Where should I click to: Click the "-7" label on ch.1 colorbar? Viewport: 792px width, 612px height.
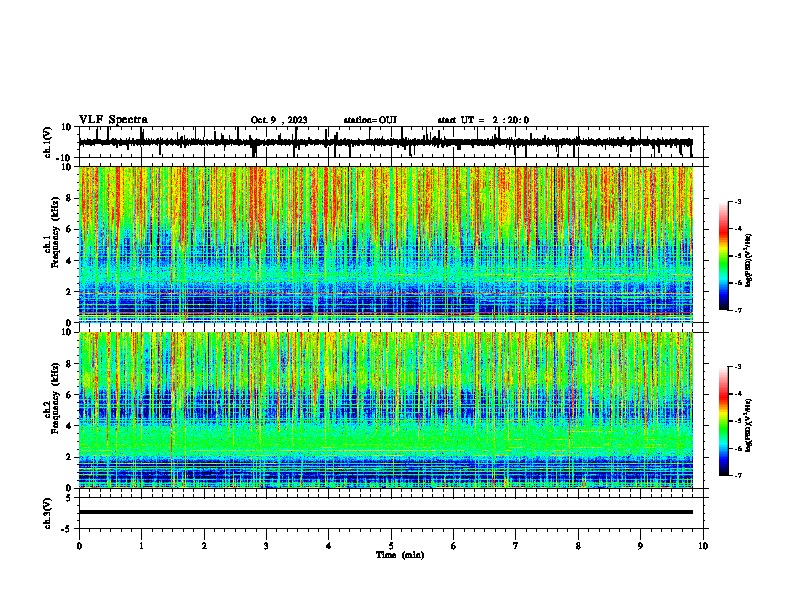coord(738,310)
